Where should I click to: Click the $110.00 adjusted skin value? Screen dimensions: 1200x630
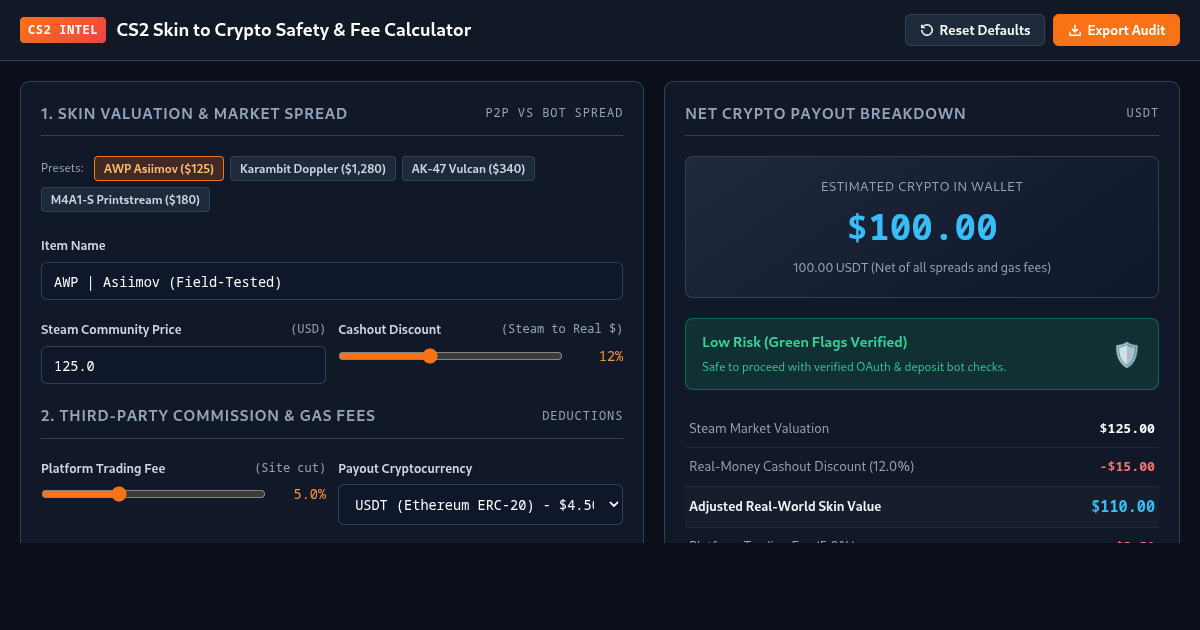point(1123,506)
